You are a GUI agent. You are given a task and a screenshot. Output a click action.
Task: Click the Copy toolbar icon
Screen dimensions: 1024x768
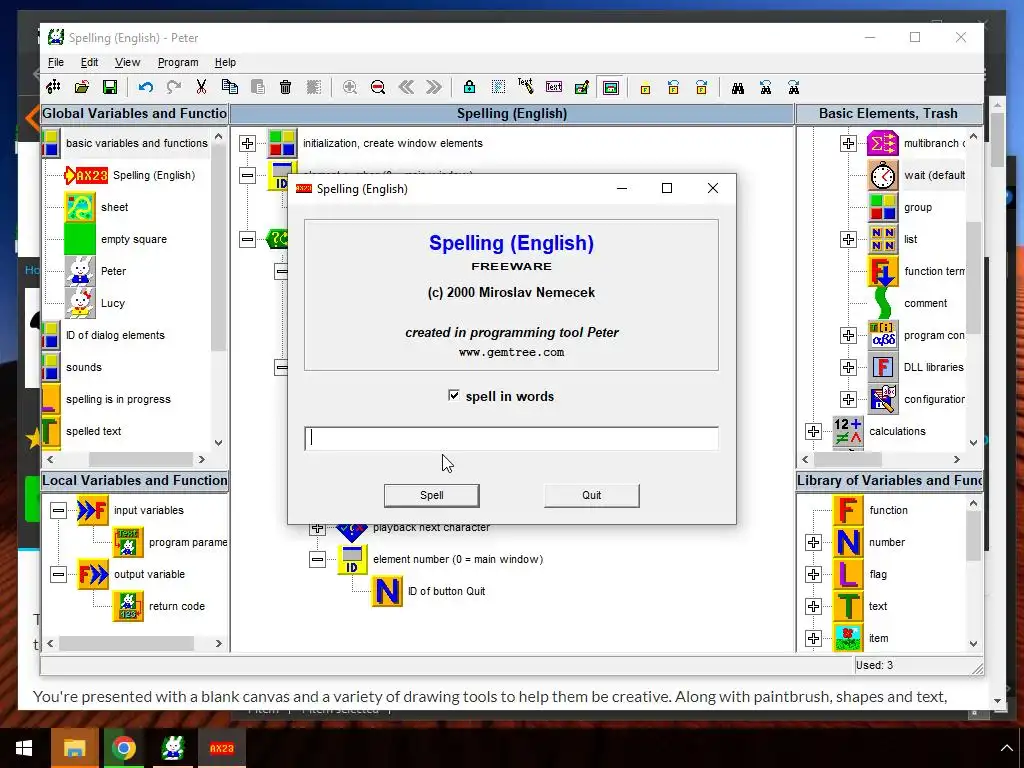pyautogui.click(x=229, y=87)
